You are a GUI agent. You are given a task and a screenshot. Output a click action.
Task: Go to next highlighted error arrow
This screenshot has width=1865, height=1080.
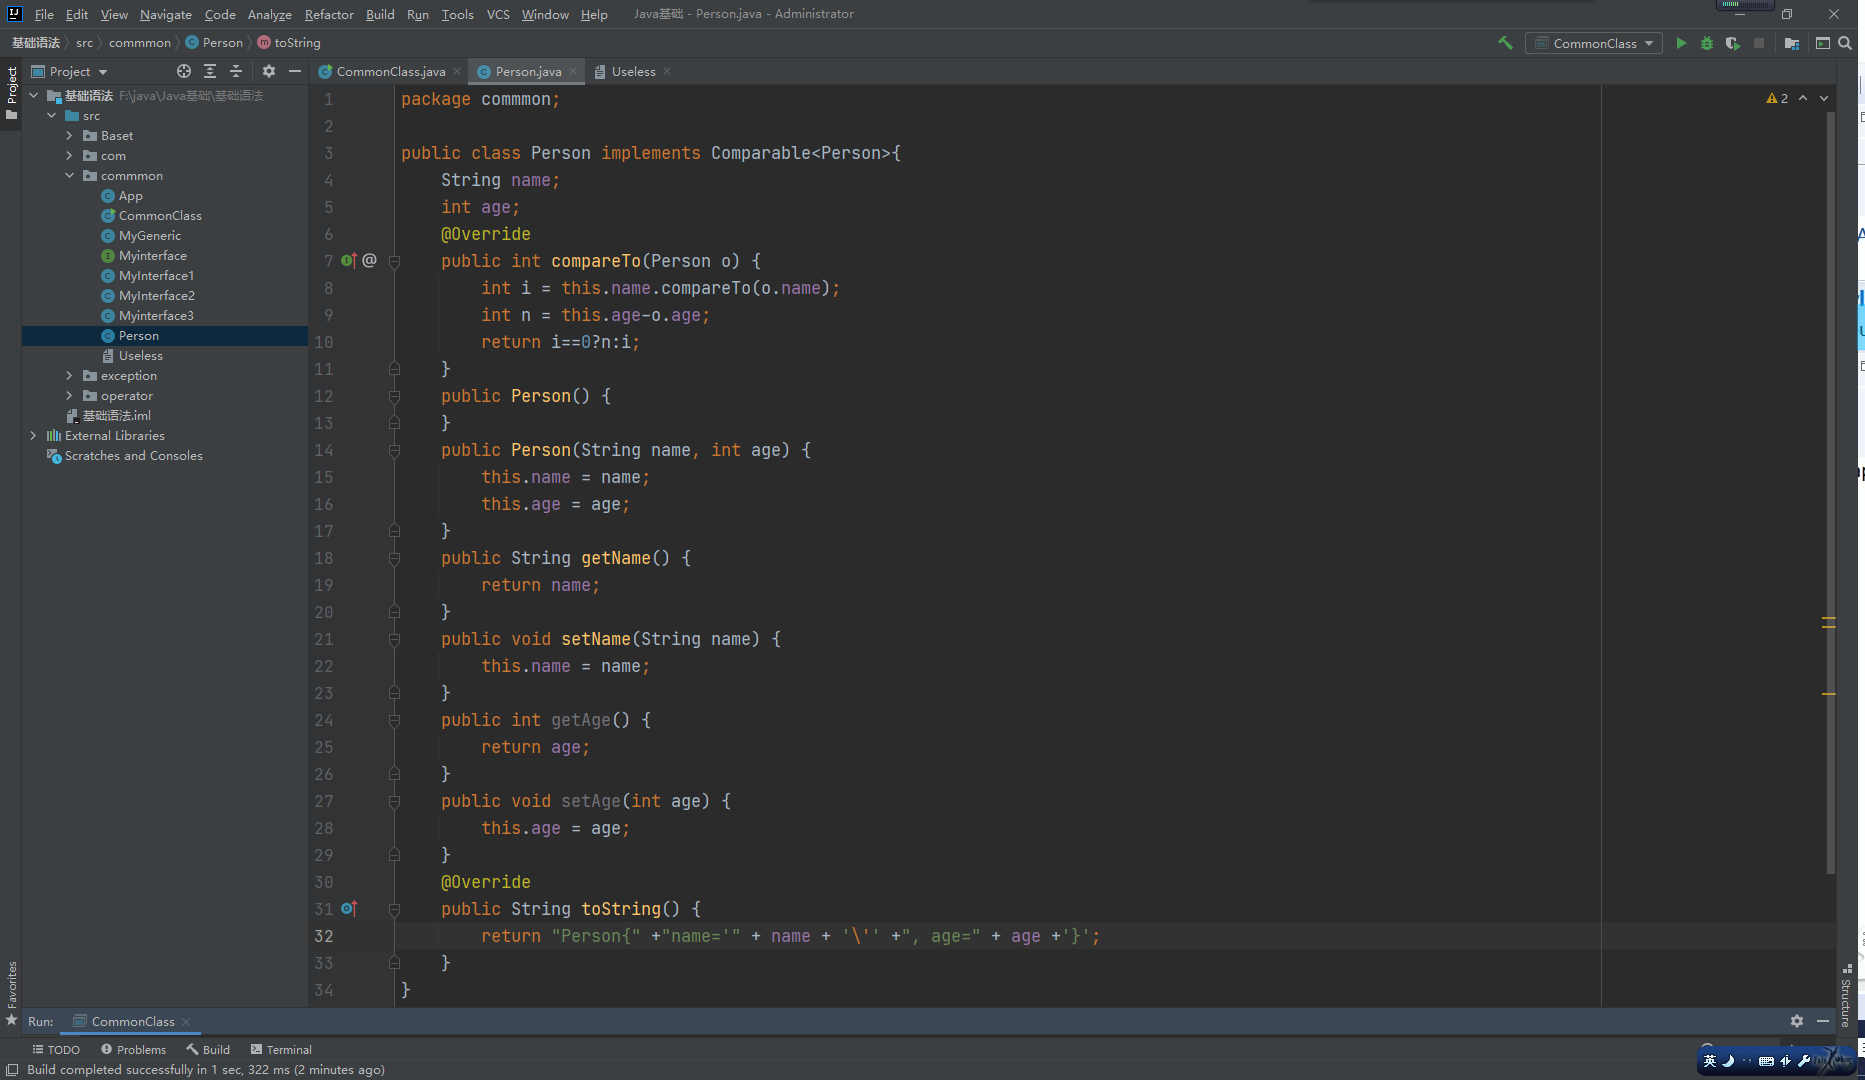tap(1824, 98)
